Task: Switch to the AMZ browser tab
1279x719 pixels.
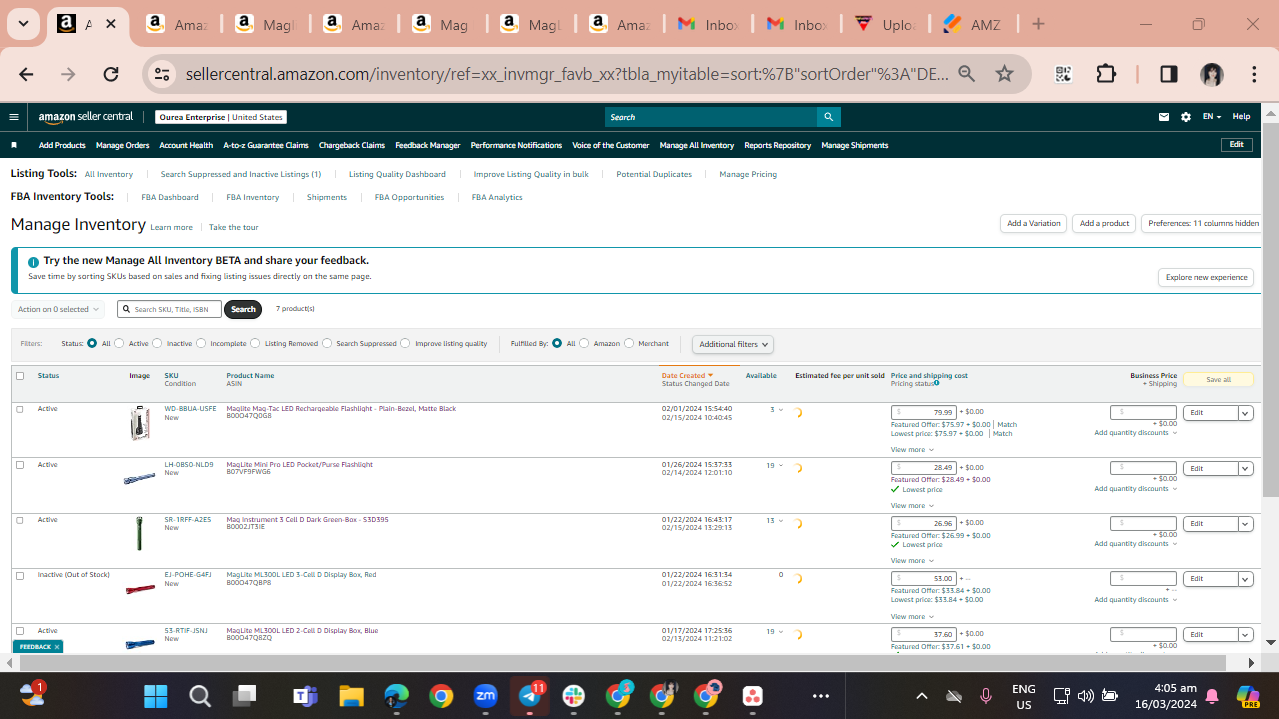Action: (x=972, y=25)
